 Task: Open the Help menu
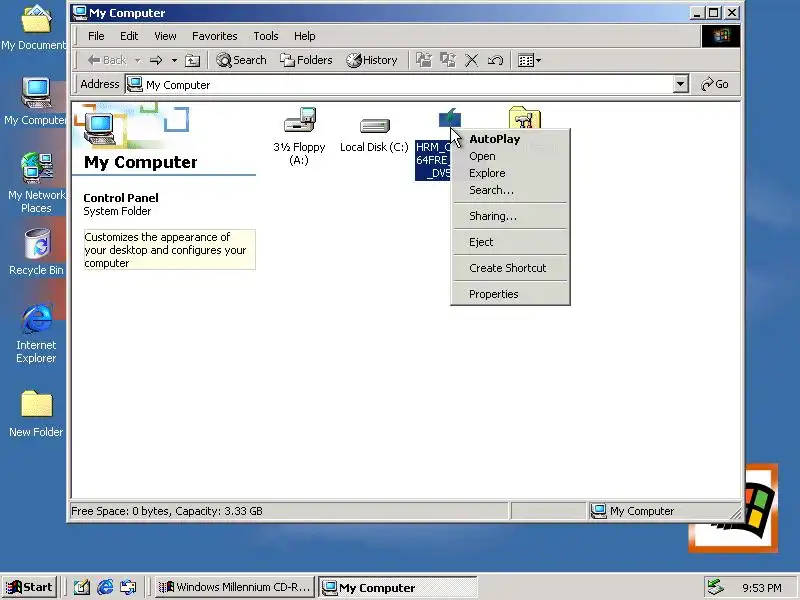point(305,36)
